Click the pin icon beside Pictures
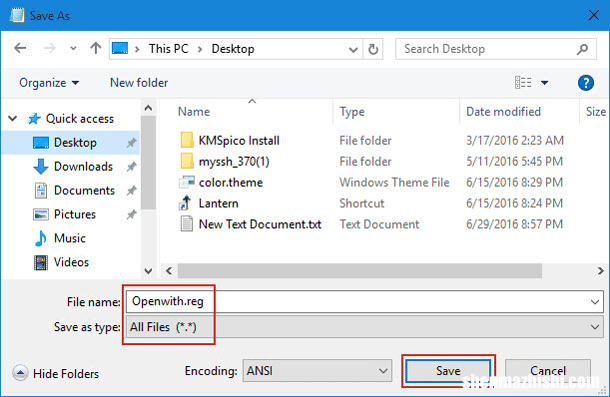 [x=131, y=214]
